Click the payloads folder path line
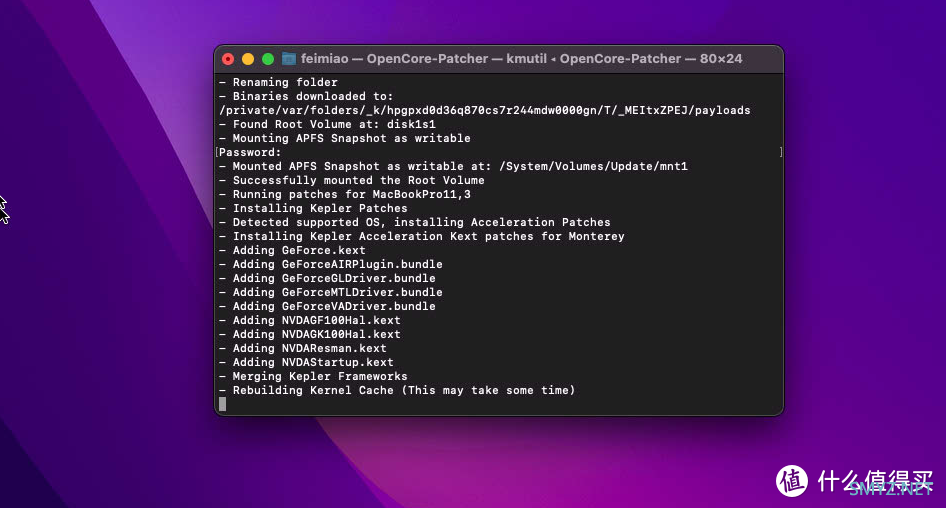Screen dimensions: 946x508 (x=484, y=110)
